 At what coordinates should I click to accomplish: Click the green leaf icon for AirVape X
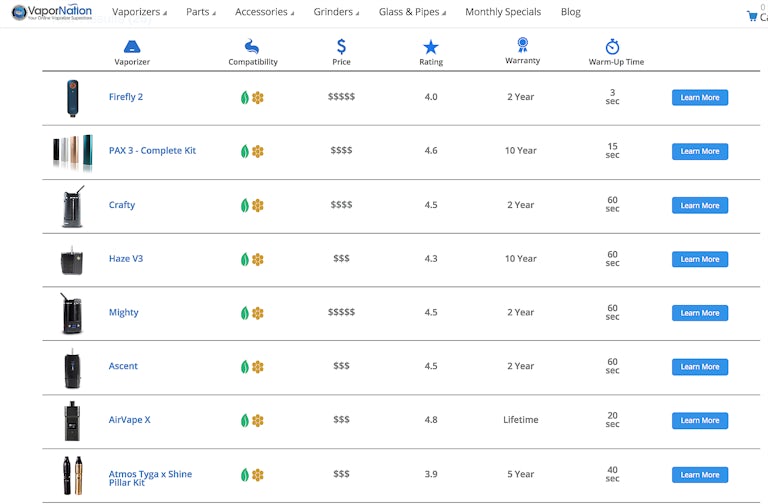(x=245, y=420)
